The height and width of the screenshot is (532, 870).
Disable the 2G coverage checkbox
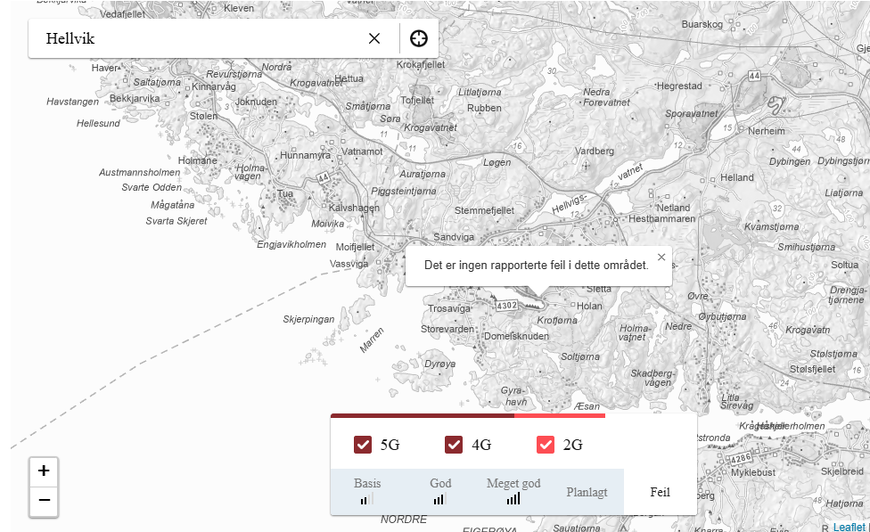click(x=545, y=445)
